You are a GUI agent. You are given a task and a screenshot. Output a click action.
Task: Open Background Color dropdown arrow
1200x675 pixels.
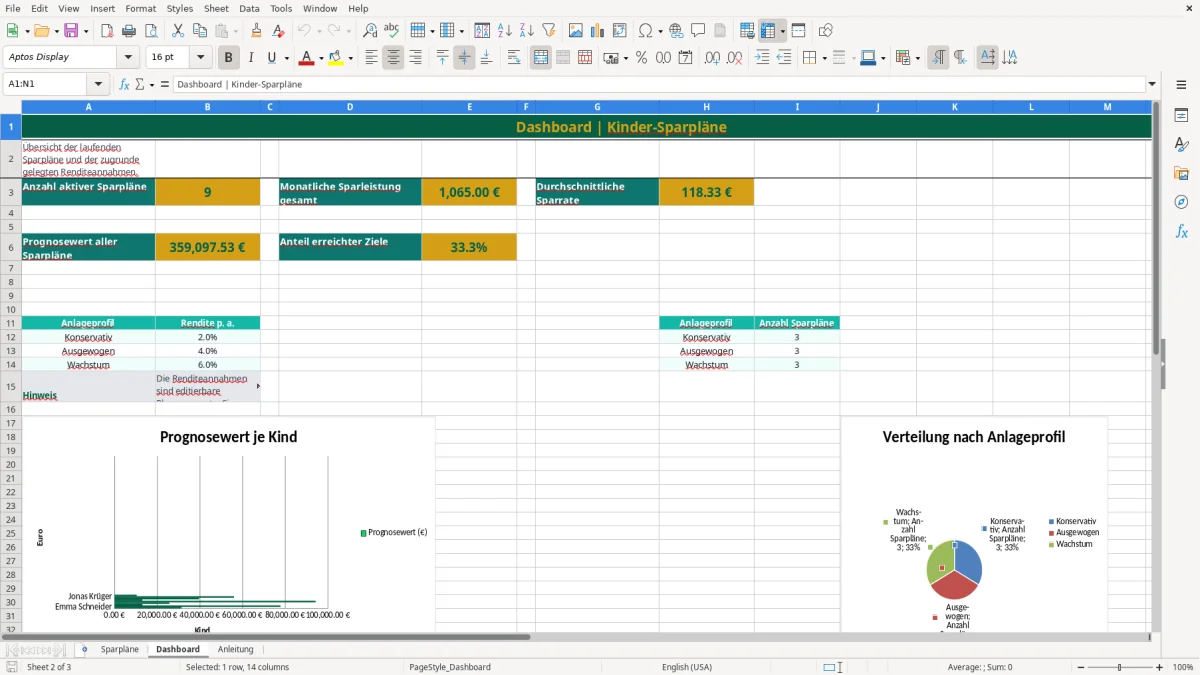pos(350,58)
